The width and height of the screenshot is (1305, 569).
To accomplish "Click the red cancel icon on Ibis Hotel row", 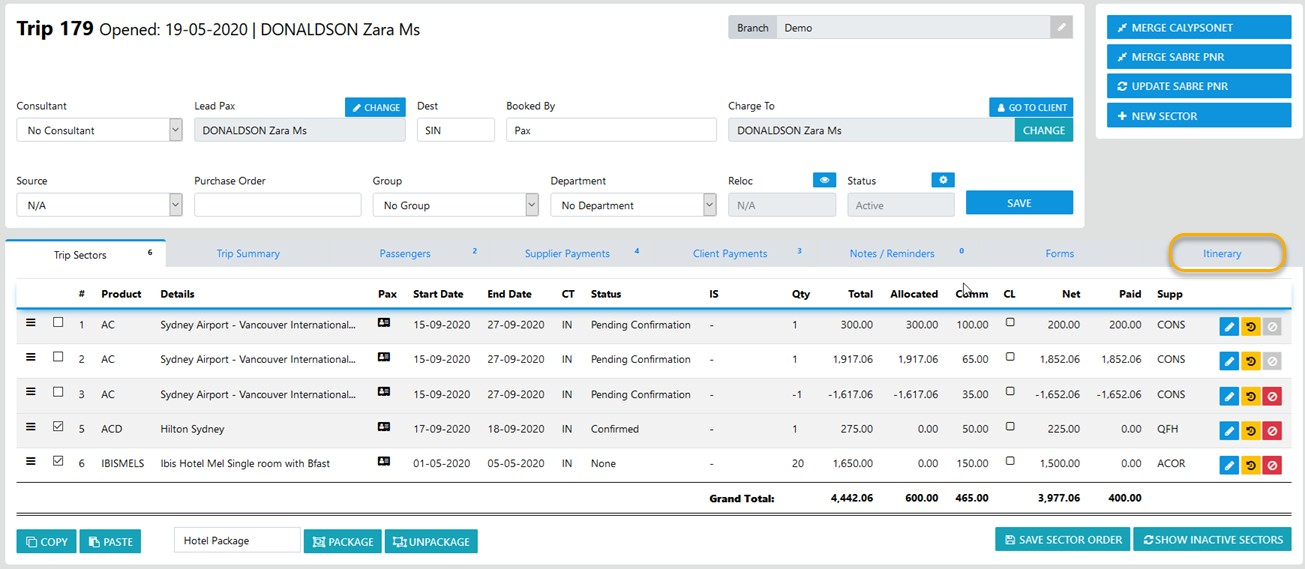I will click(x=1271, y=465).
